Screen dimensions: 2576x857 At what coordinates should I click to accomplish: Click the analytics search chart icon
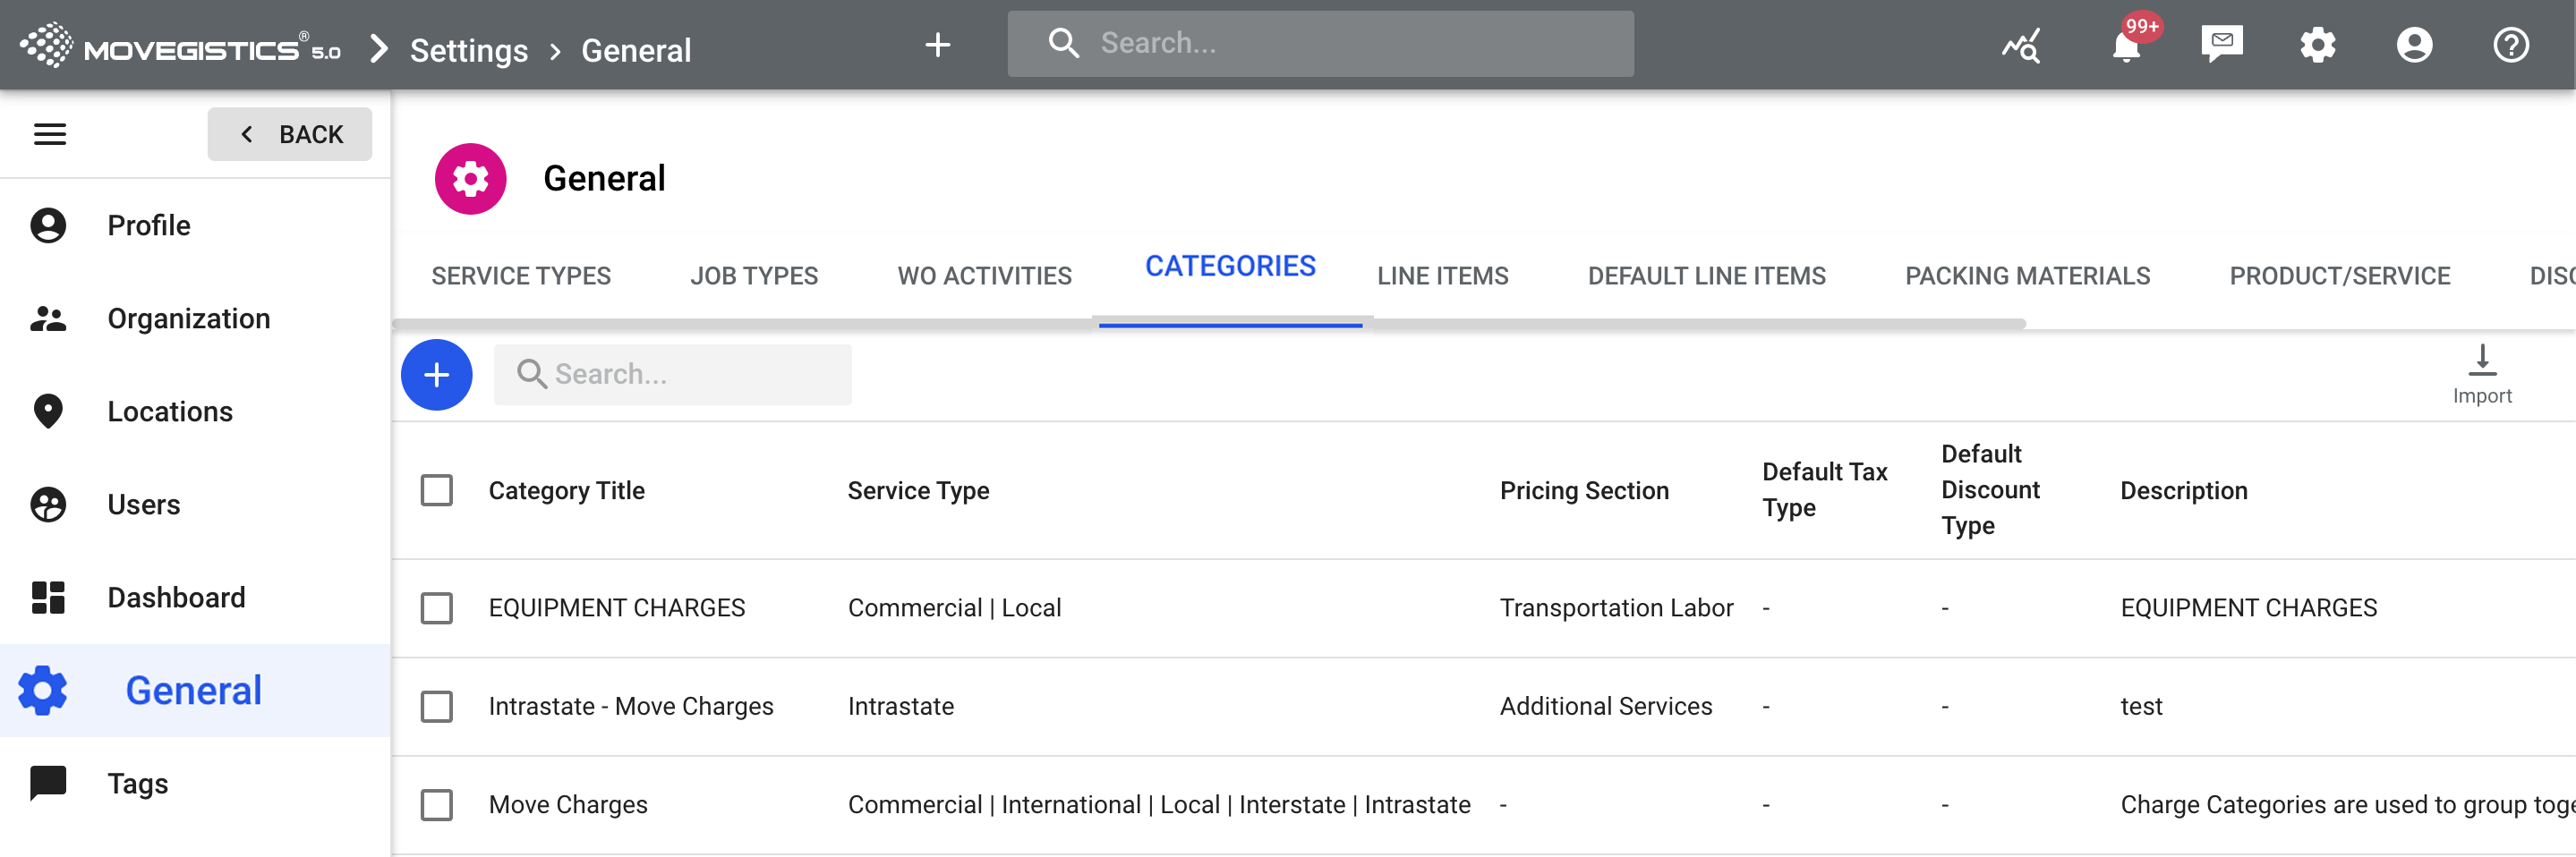(x=2021, y=45)
